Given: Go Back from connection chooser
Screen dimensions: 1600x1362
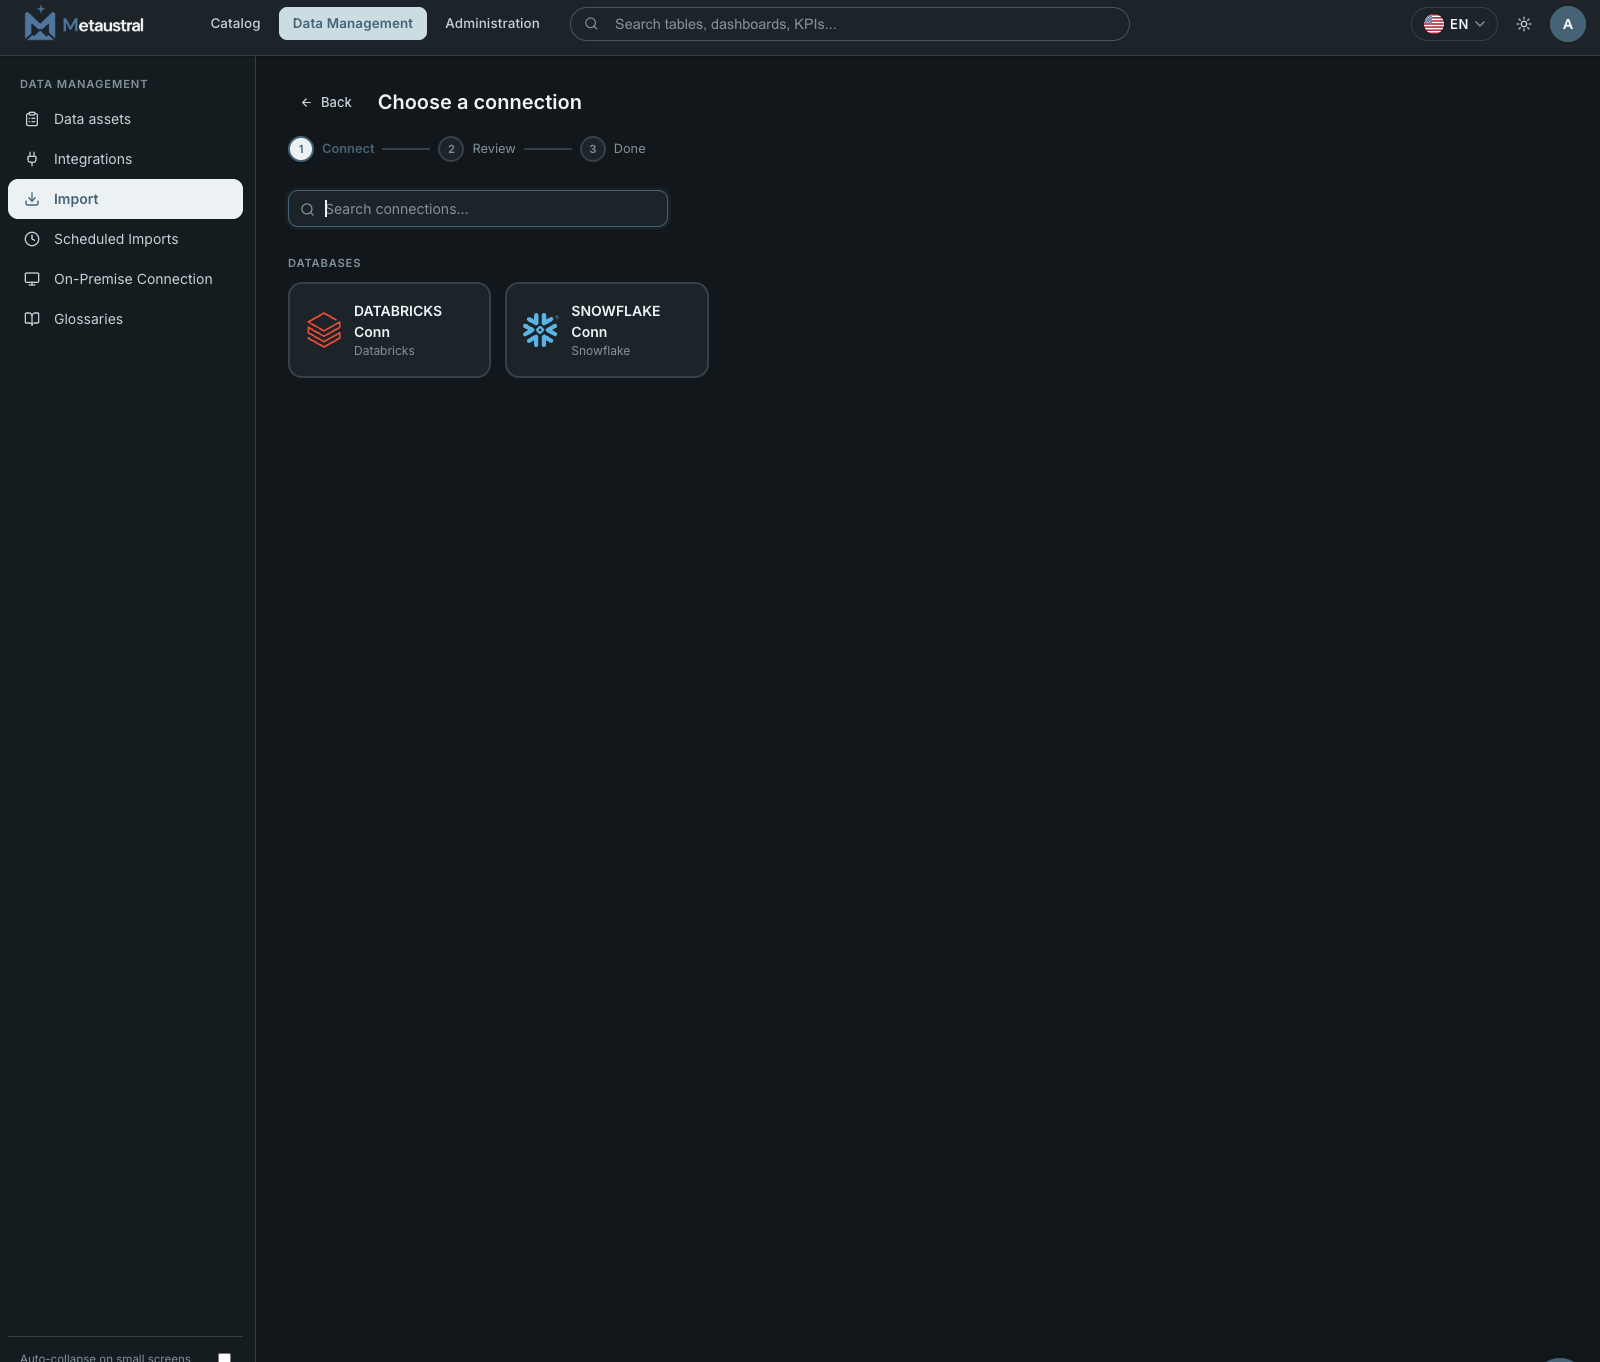Looking at the screenshot, I should [x=326, y=102].
